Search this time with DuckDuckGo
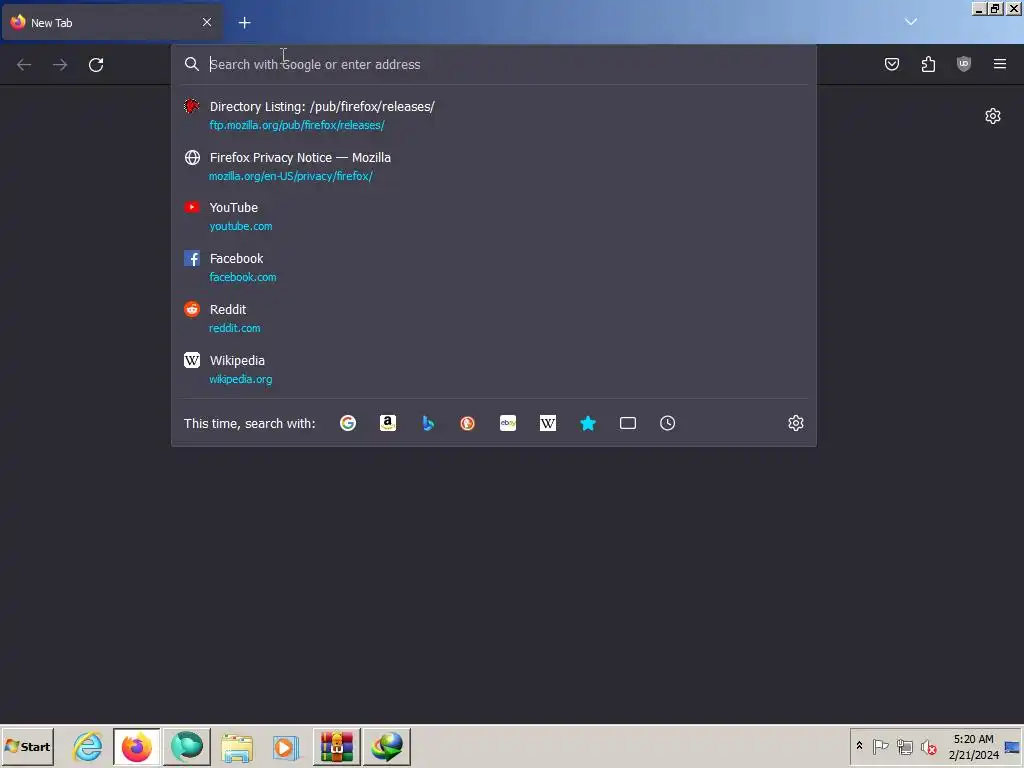The image size is (1024, 768). pyautogui.click(x=468, y=423)
